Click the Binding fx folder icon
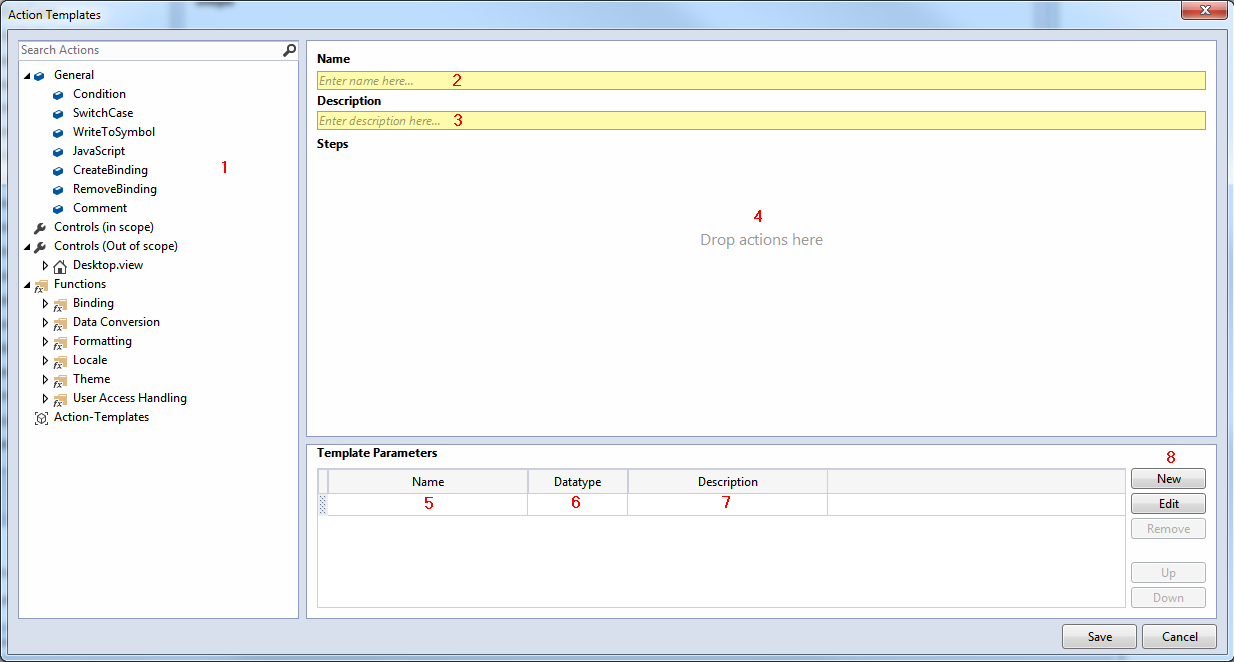This screenshot has width=1234, height=662. [60, 304]
